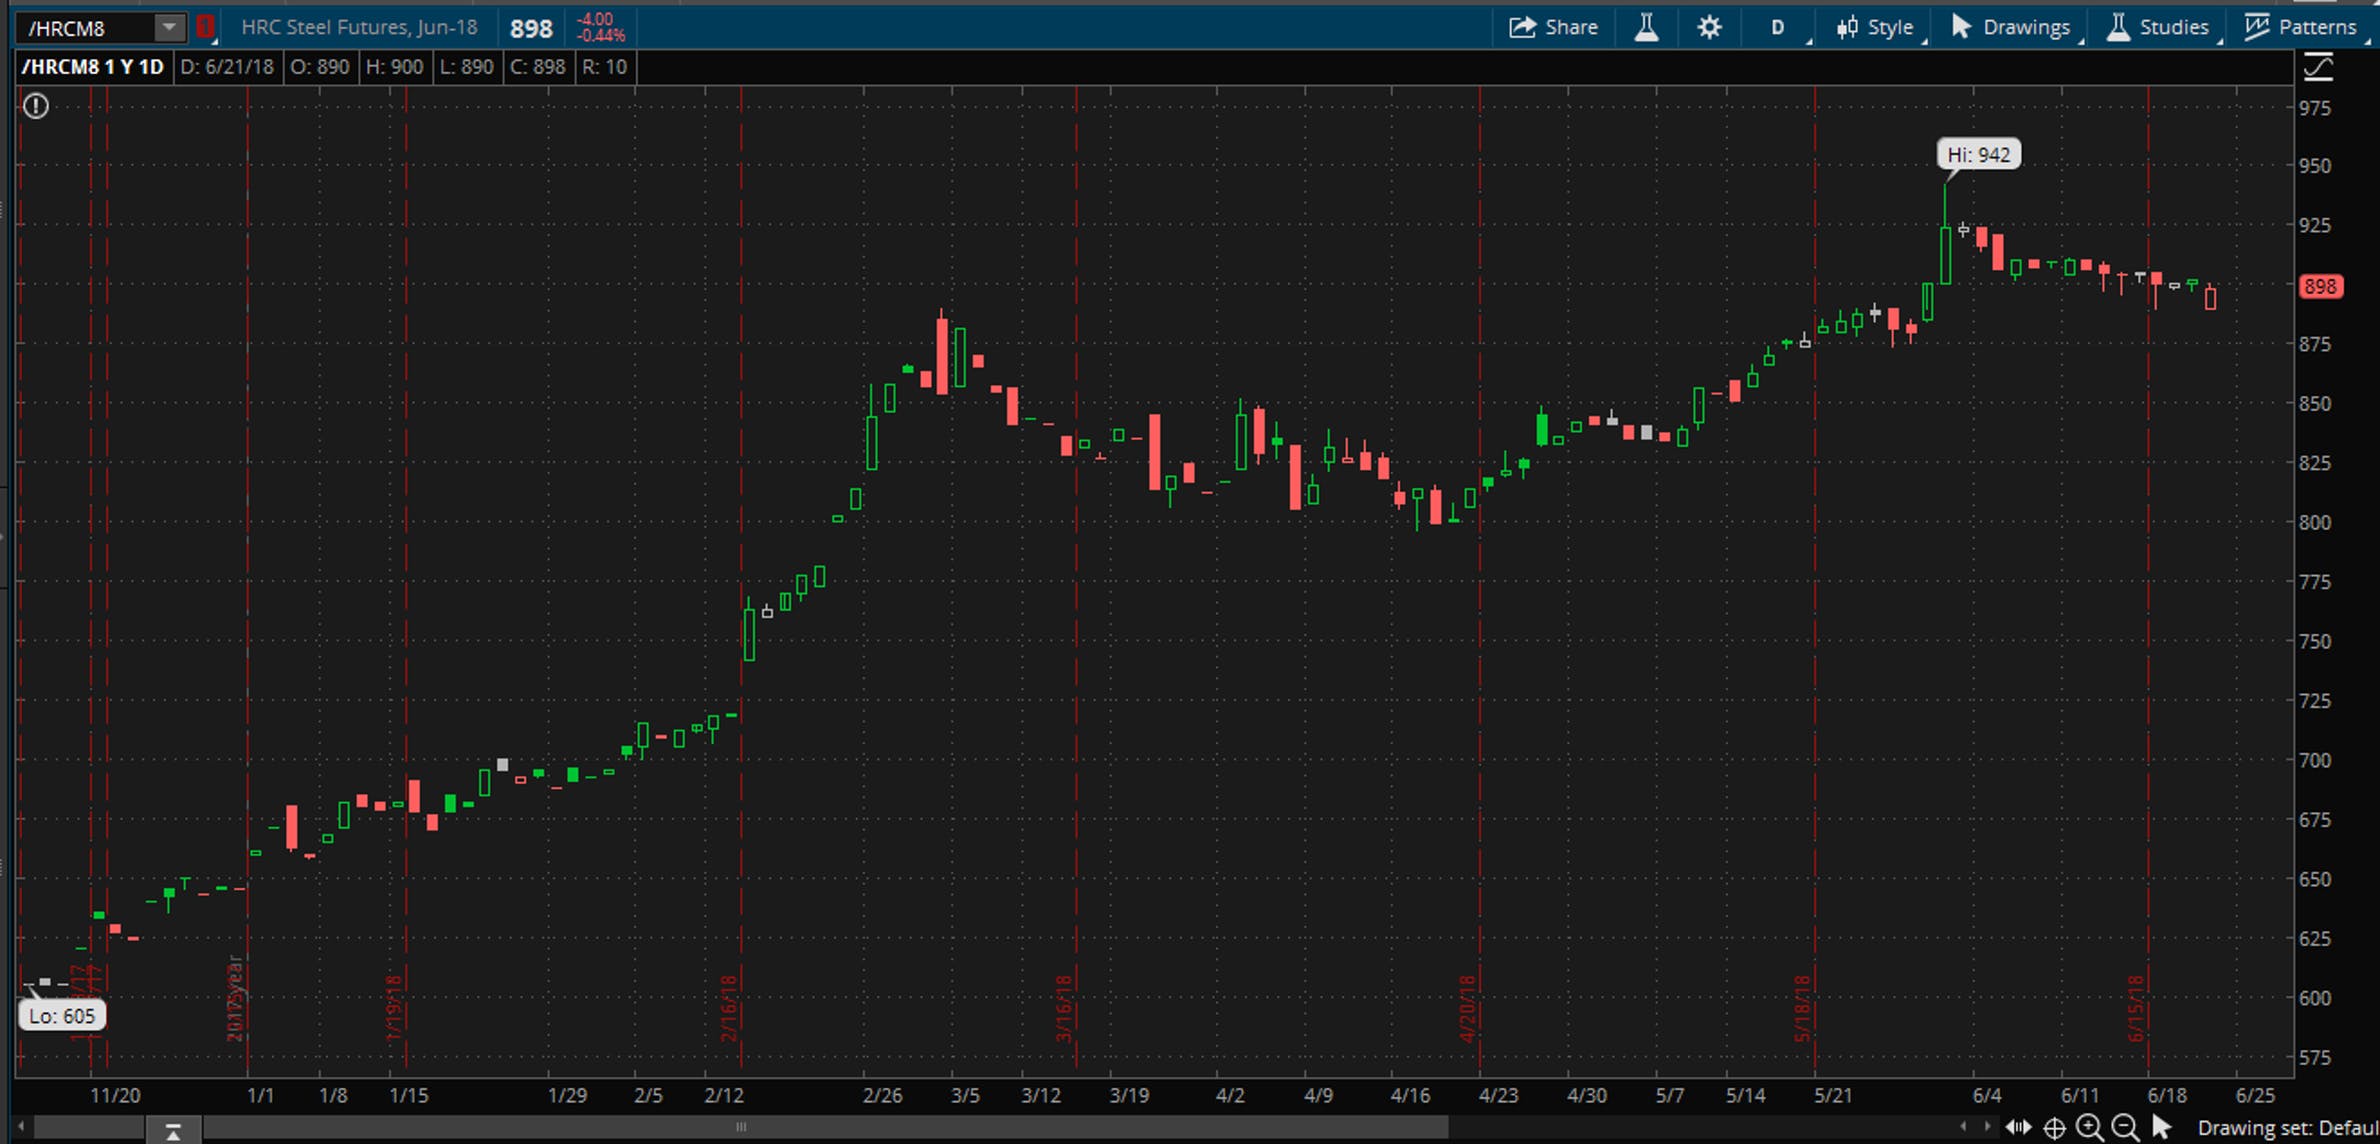Open the Drawing set: Default selector
Viewport: 2380px width, 1144px height.
pos(2286,1128)
